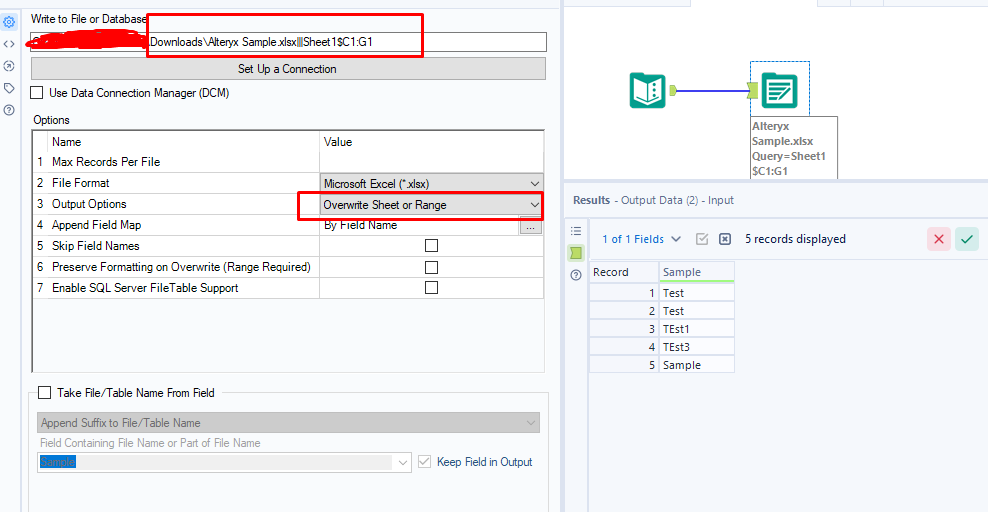Open the Results window help icon
Screen dimensions: 988x512
point(576,275)
